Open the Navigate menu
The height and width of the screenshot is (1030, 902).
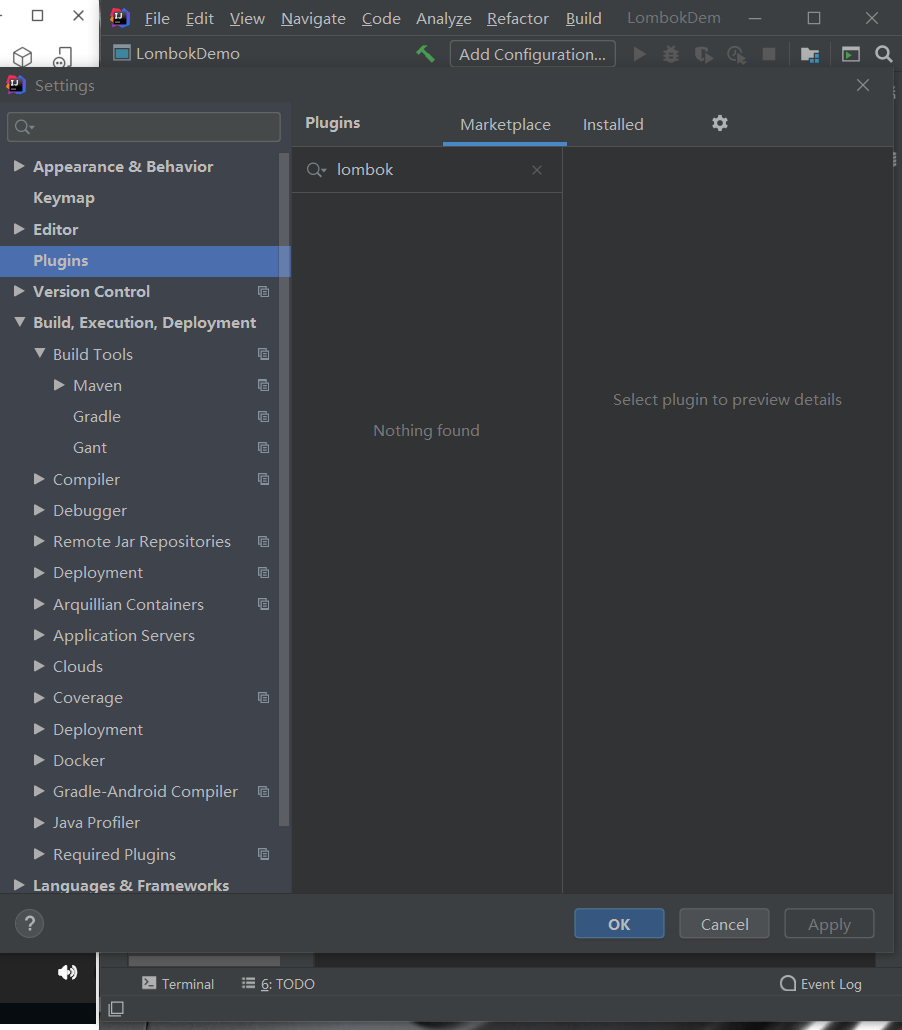[x=313, y=18]
